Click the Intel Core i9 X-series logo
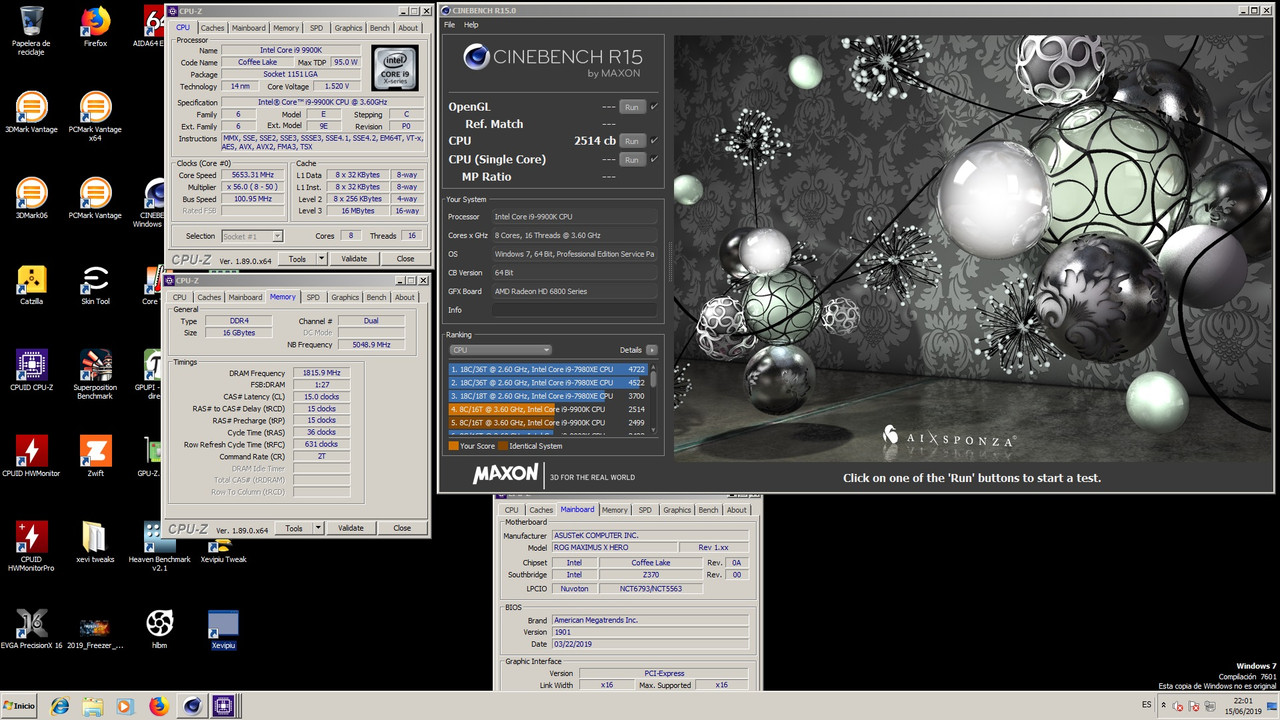This screenshot has width=1280, height=720. pos(395,68)
